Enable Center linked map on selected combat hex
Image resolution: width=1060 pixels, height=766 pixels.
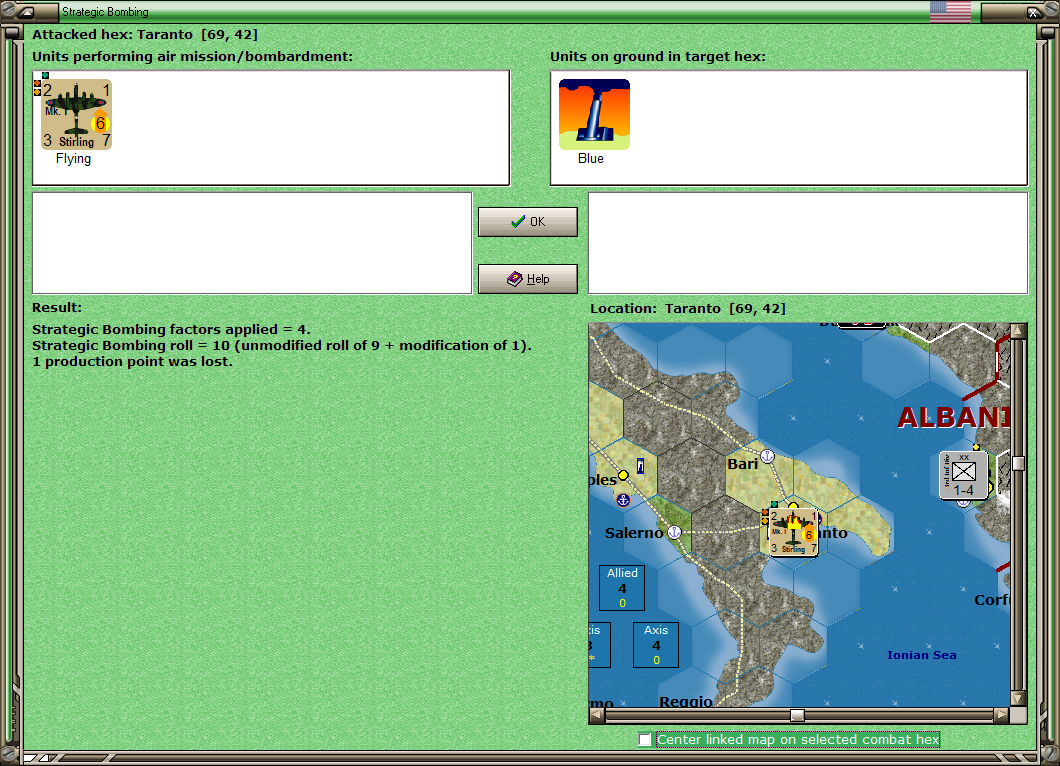click(645, 739)
